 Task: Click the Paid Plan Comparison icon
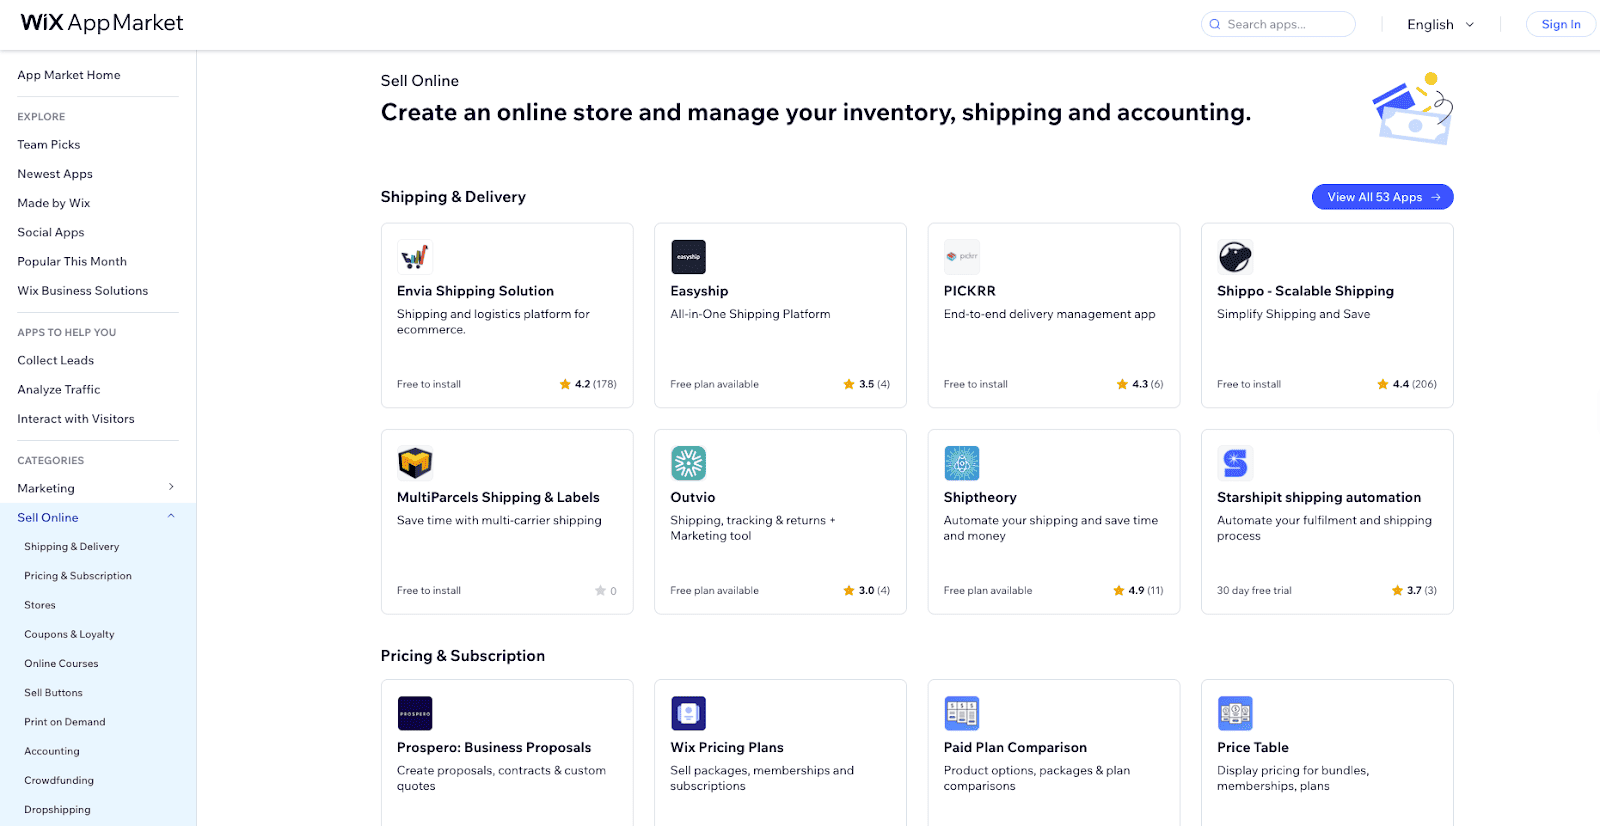tap(961, 713)
